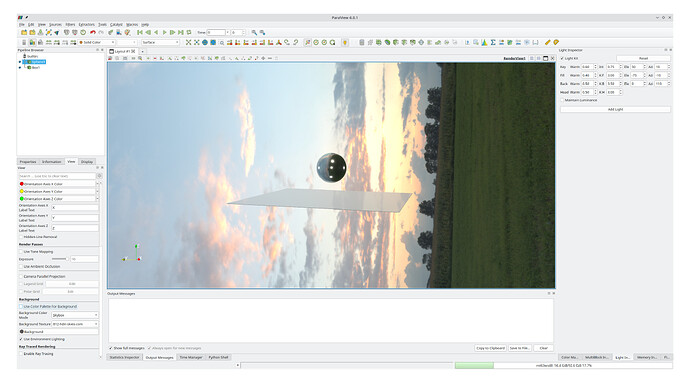Open the File menu
This screenshot has height=388, width=690.
[x=22, y=25]
